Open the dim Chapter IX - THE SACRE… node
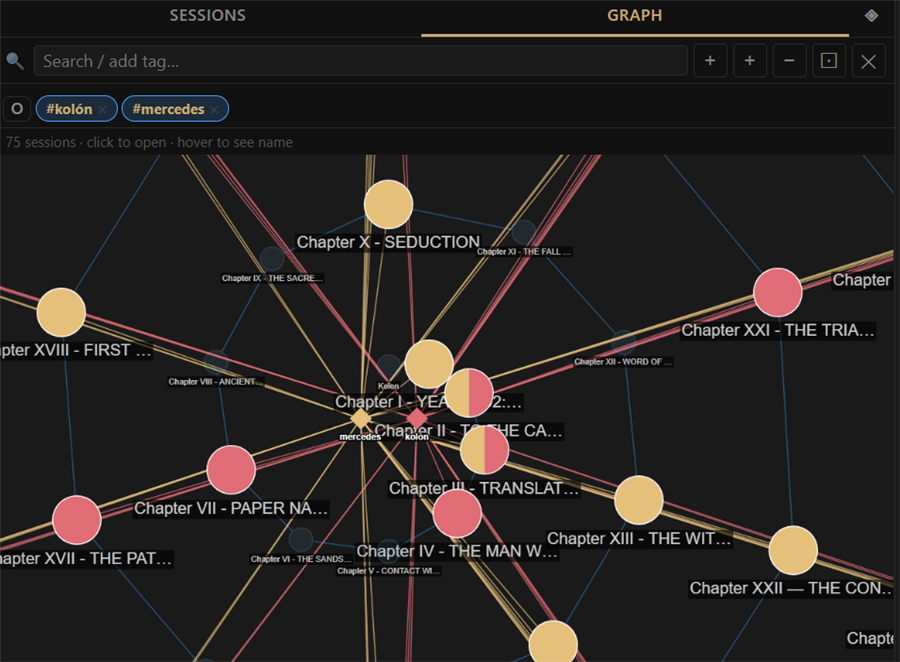Image resolution: width=900 pixels, height=662 pixels. (272, 259)
